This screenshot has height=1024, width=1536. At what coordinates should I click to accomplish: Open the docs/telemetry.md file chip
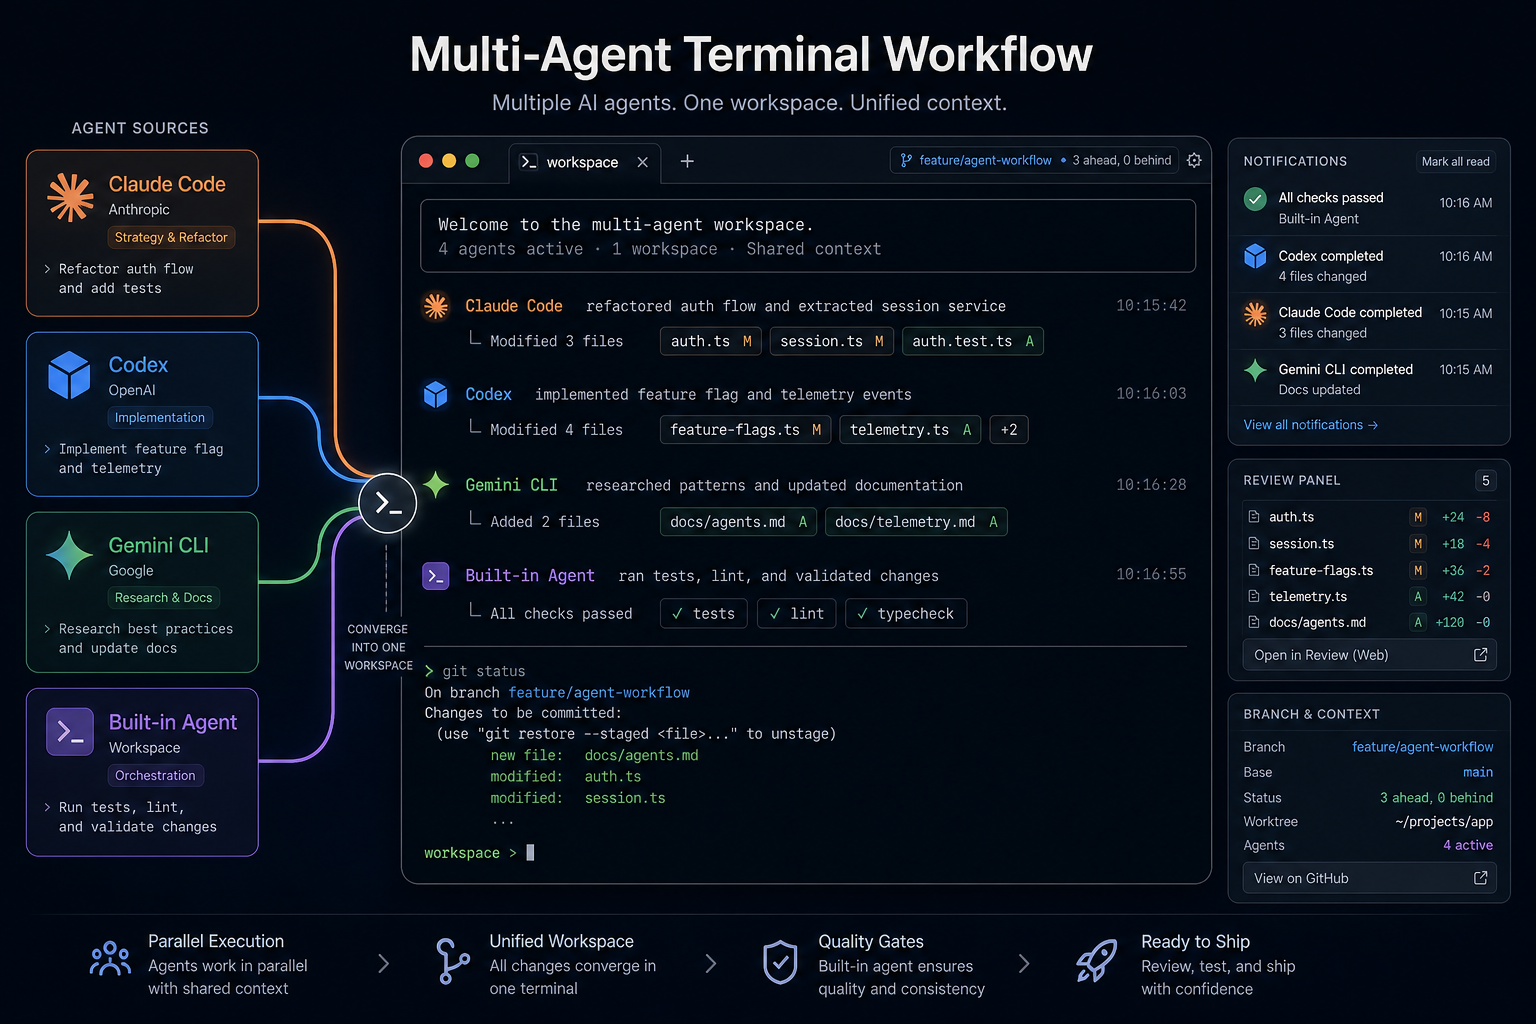916,522
